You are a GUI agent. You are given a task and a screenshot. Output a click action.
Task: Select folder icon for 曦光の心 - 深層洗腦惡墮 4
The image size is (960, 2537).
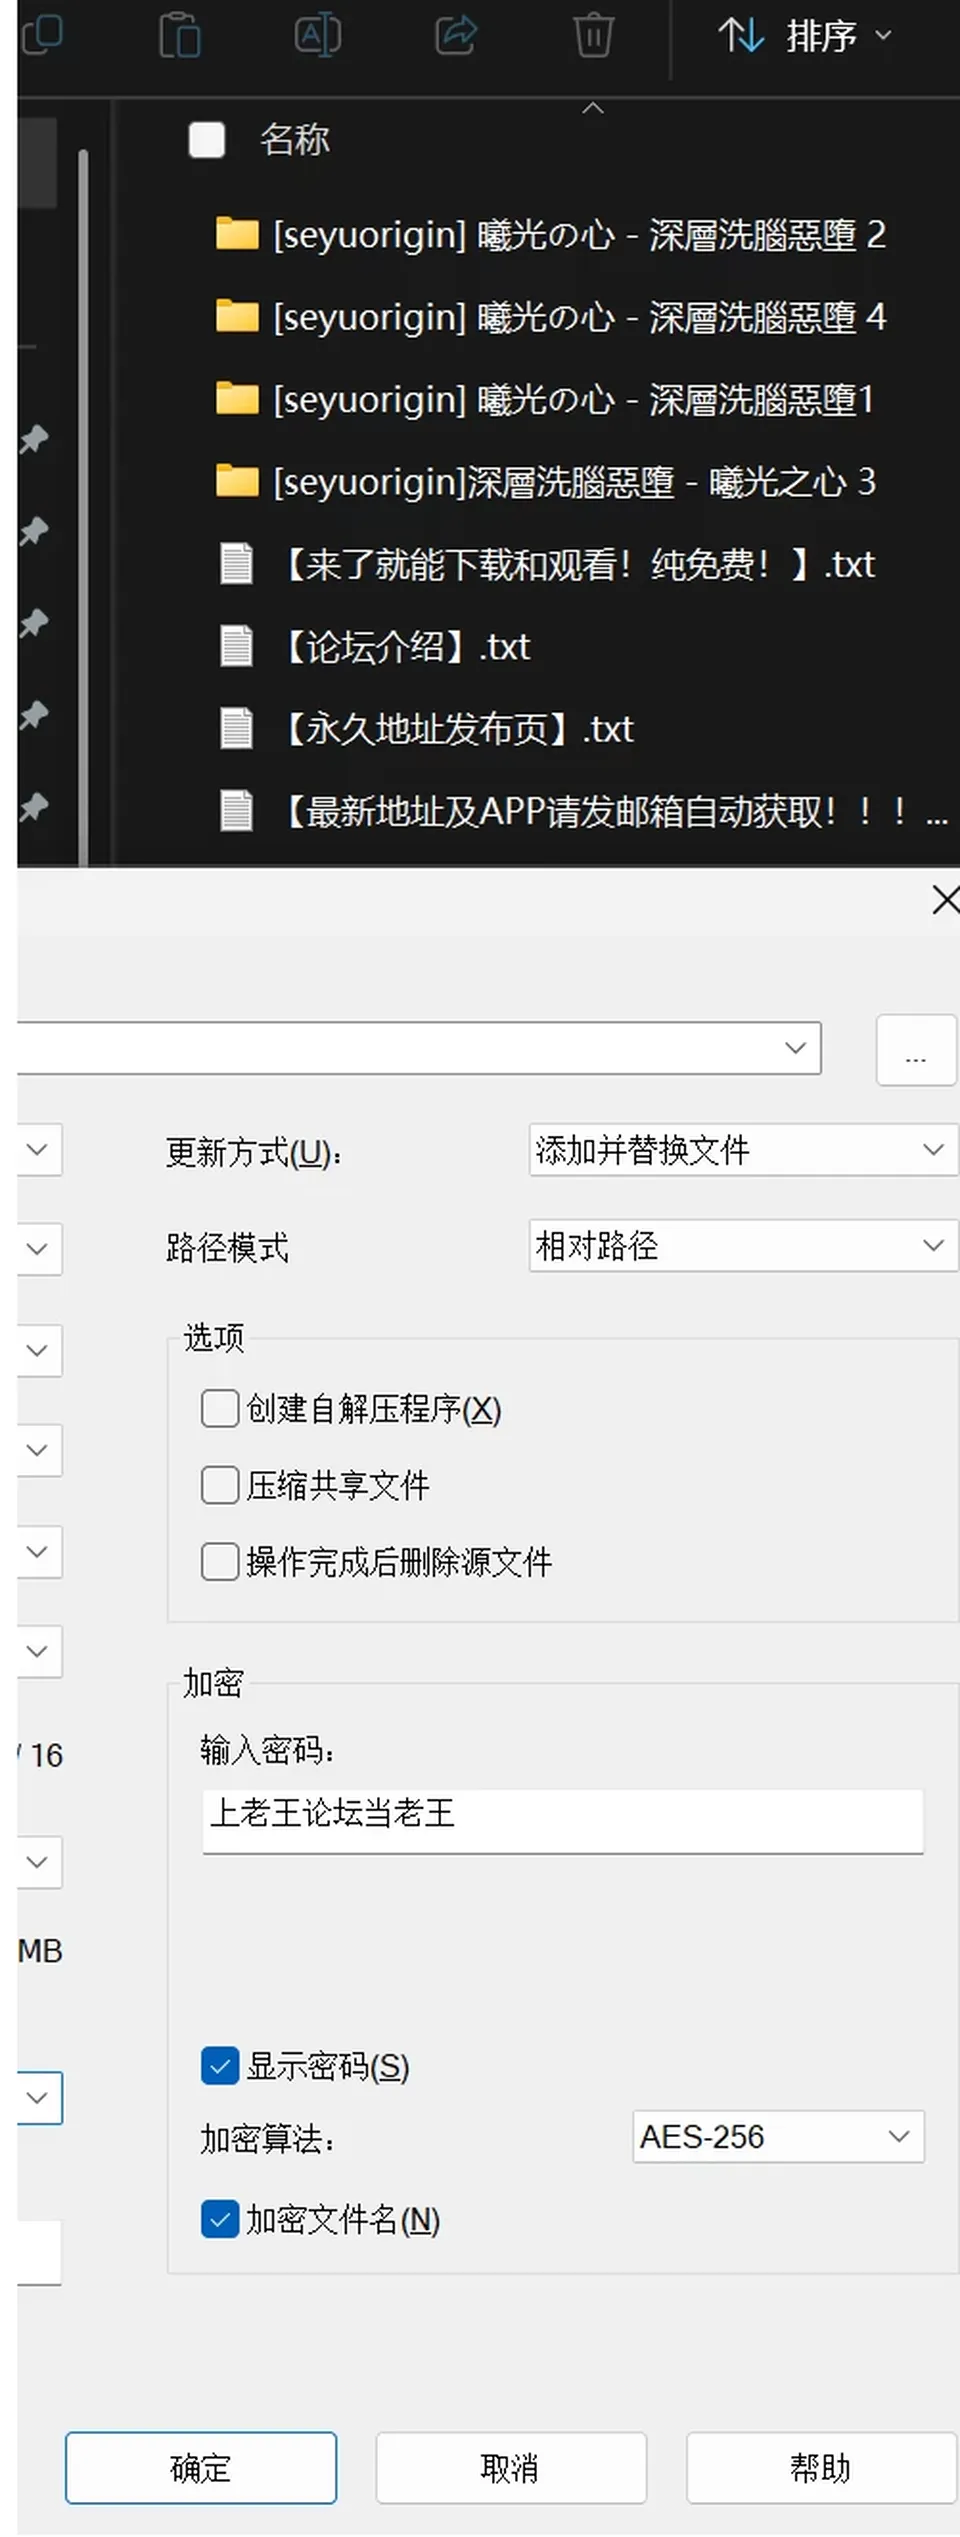[x=237, y=316]
